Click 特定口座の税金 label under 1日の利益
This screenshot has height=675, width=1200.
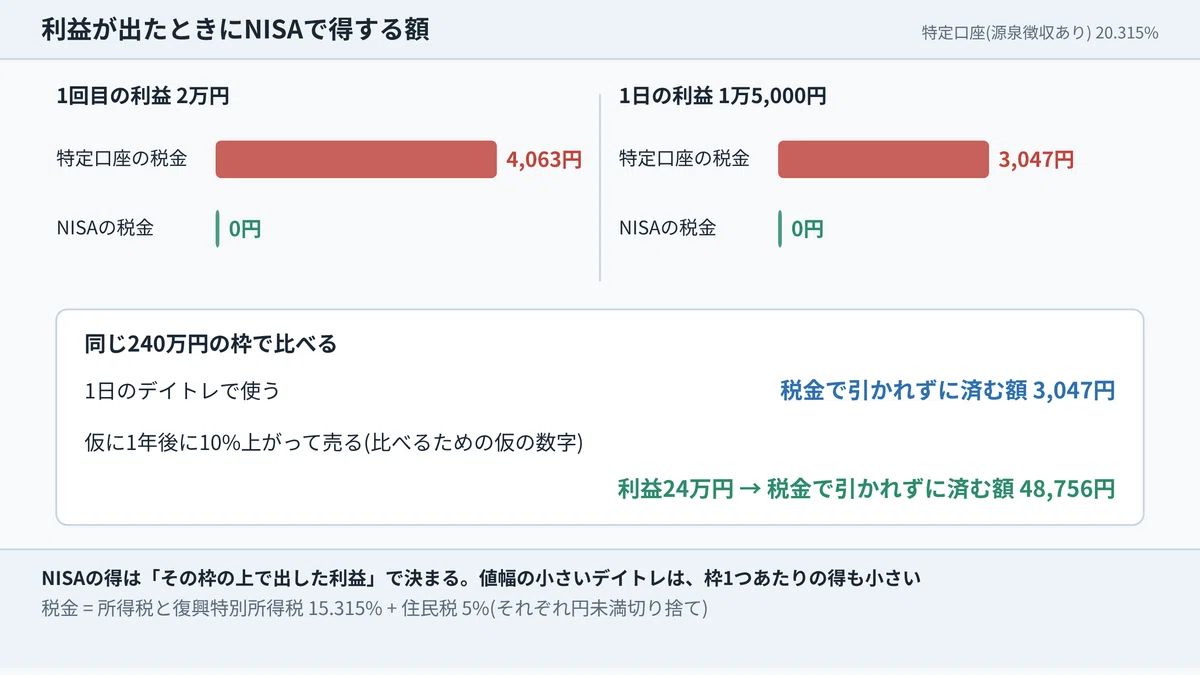click(684, 158)
